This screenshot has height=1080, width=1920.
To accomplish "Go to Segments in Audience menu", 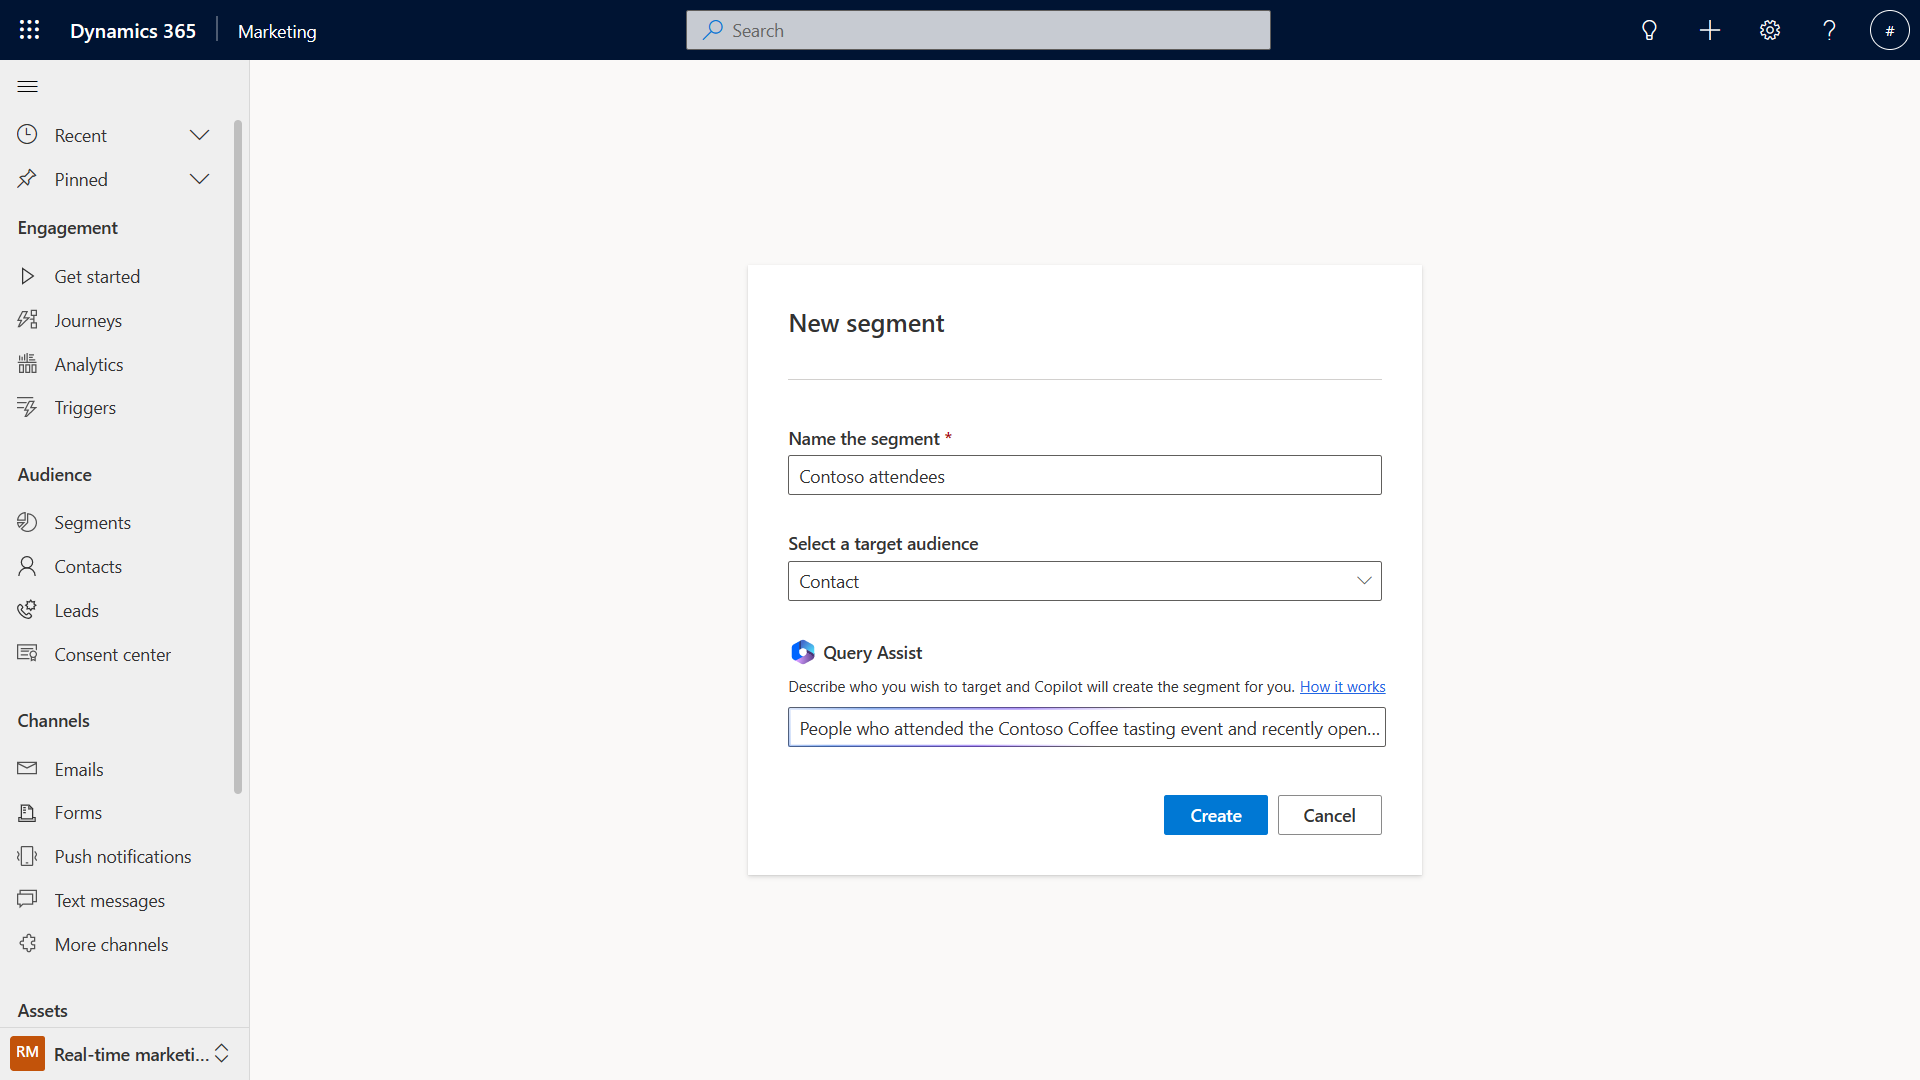I will pyautogui.click(x=92, y=522).
